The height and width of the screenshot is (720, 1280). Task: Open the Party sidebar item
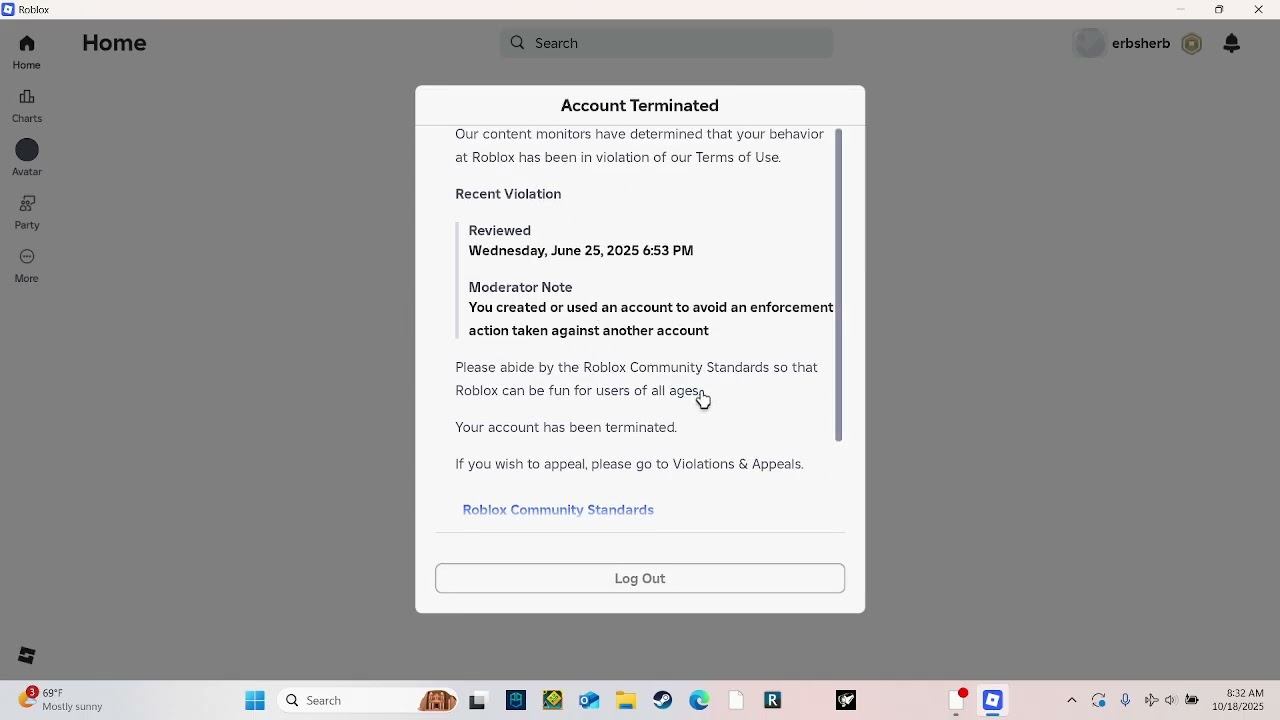pyautogui.click(x=27, y=213)
